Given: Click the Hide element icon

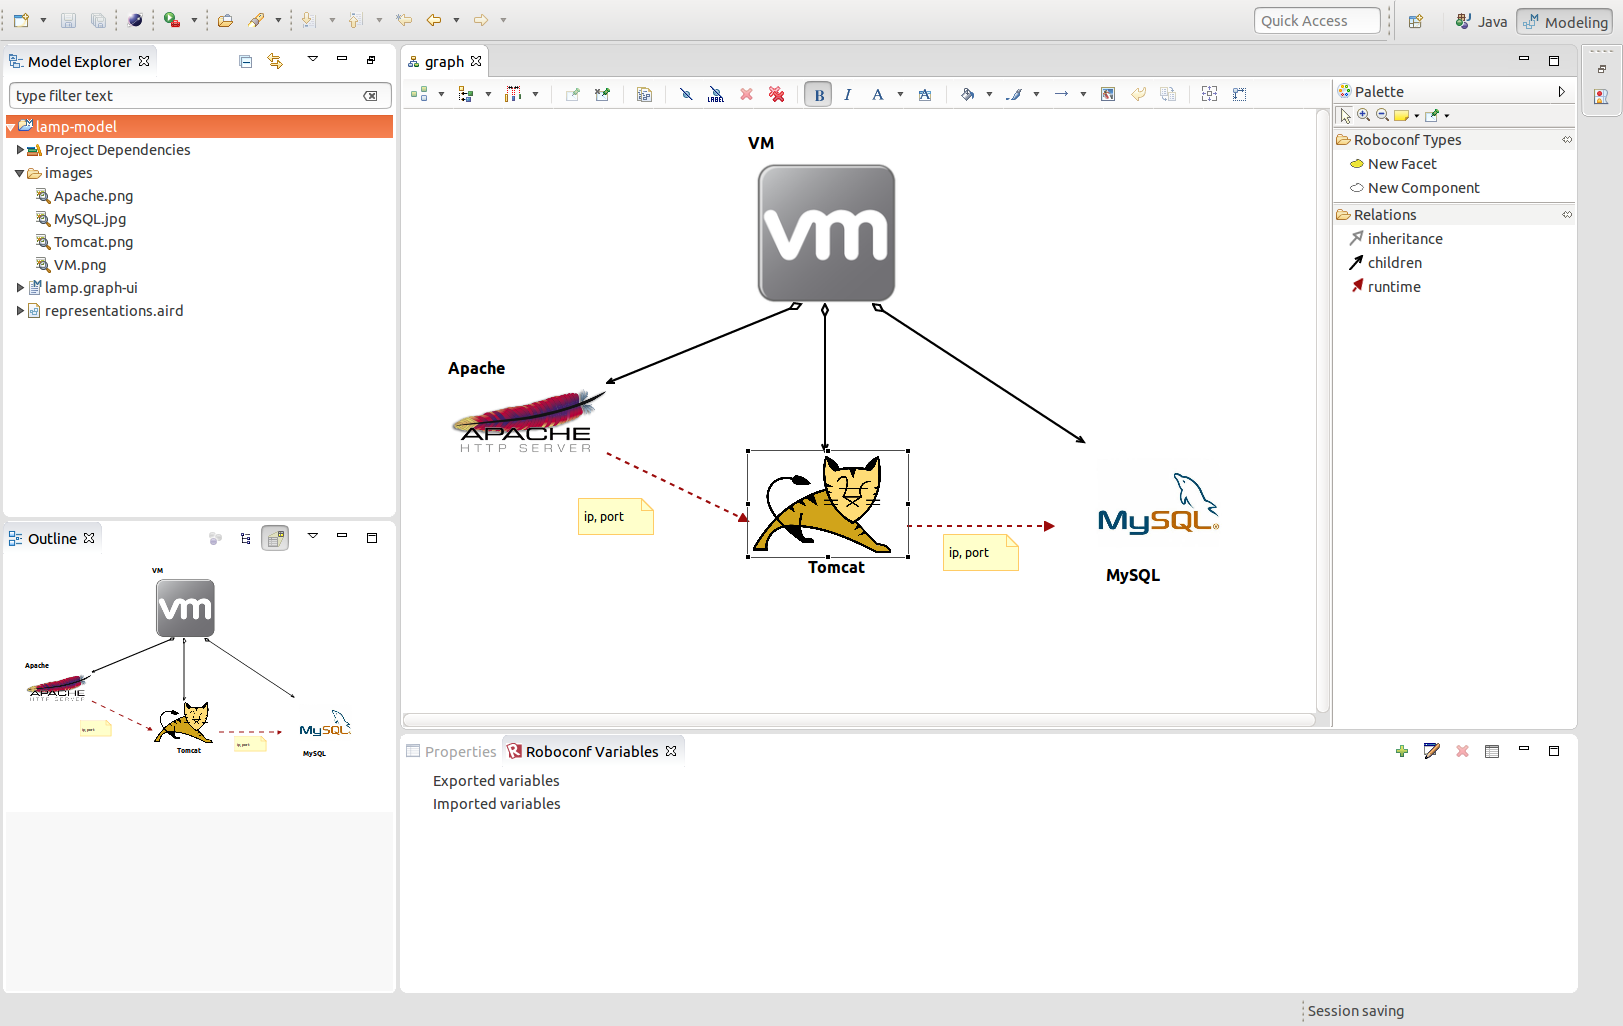Looking at the screenshot, I should tap(686, 94).
